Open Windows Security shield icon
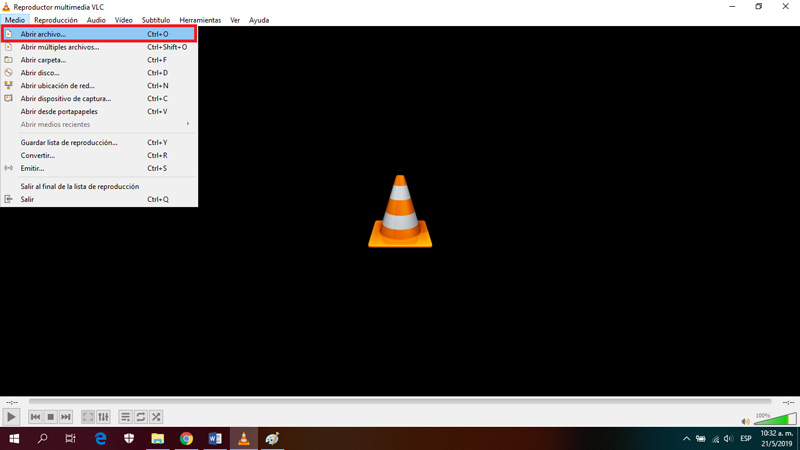The width and height of the screenshot is (800, 450). (129, 439)
